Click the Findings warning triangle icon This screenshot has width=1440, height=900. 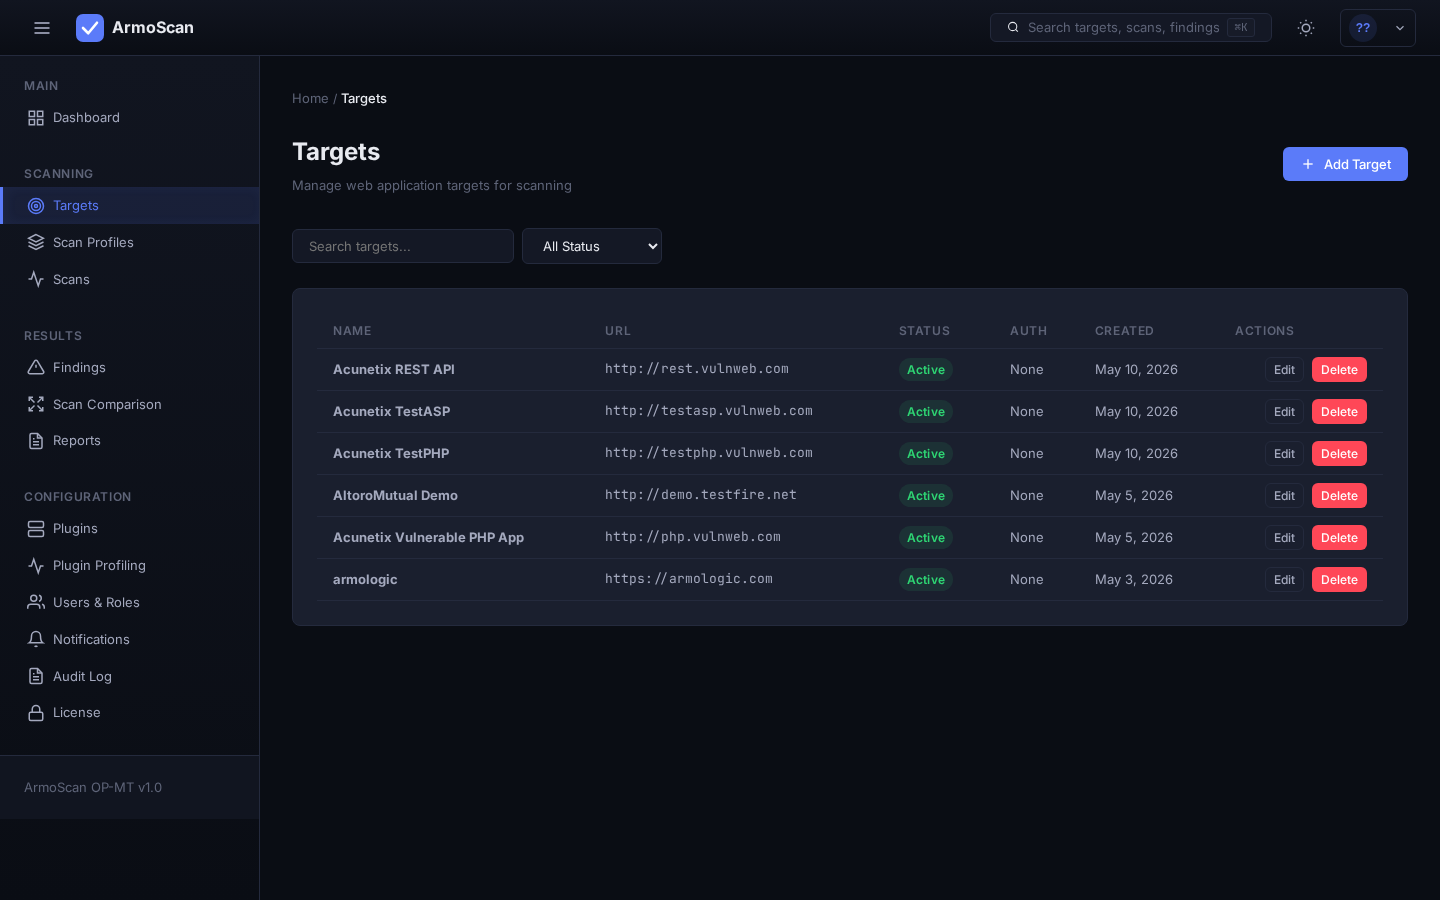pos(36,368)
